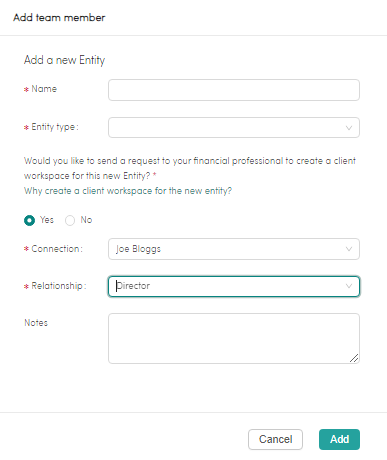Click the Name field label
The height and width of the screenshot is (460, 387).
point(44,89)
